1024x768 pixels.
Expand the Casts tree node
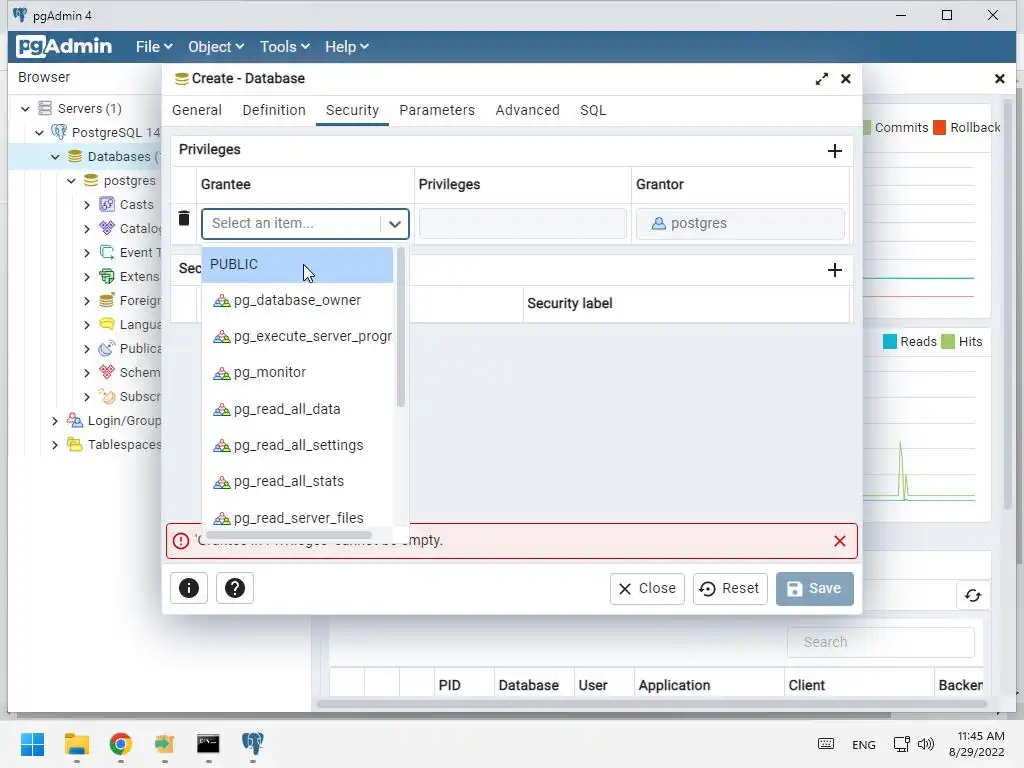point(87,204)
